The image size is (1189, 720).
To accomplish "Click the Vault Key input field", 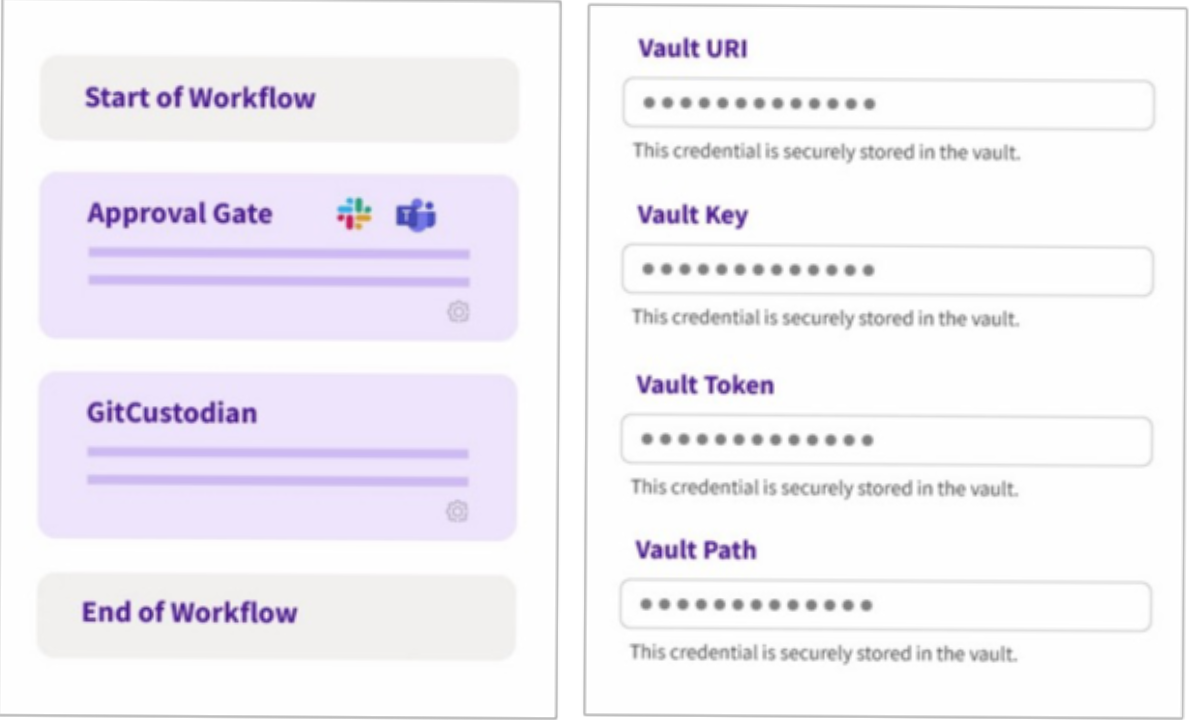I will pyautogui.click(x=887, y=270).
